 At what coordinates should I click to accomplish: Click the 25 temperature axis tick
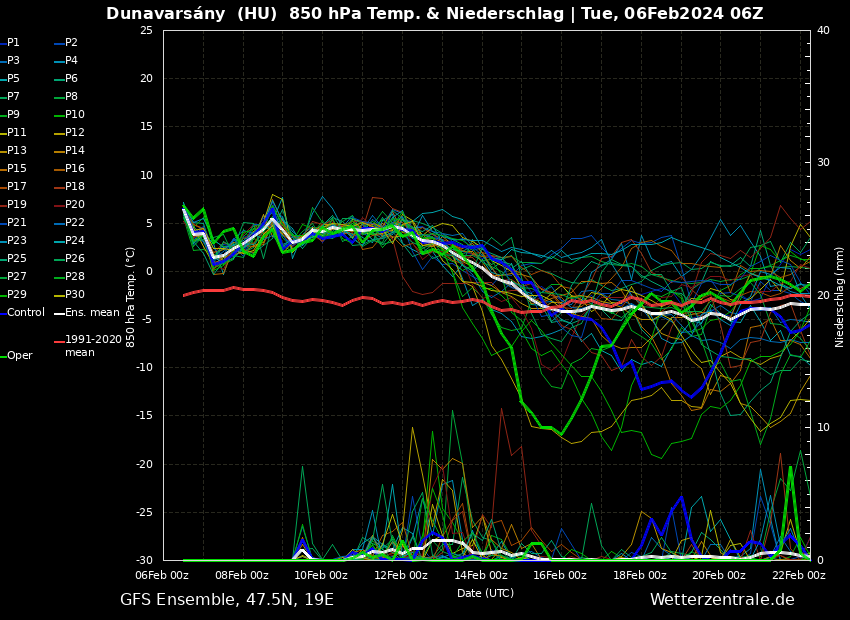coord(146,31)
